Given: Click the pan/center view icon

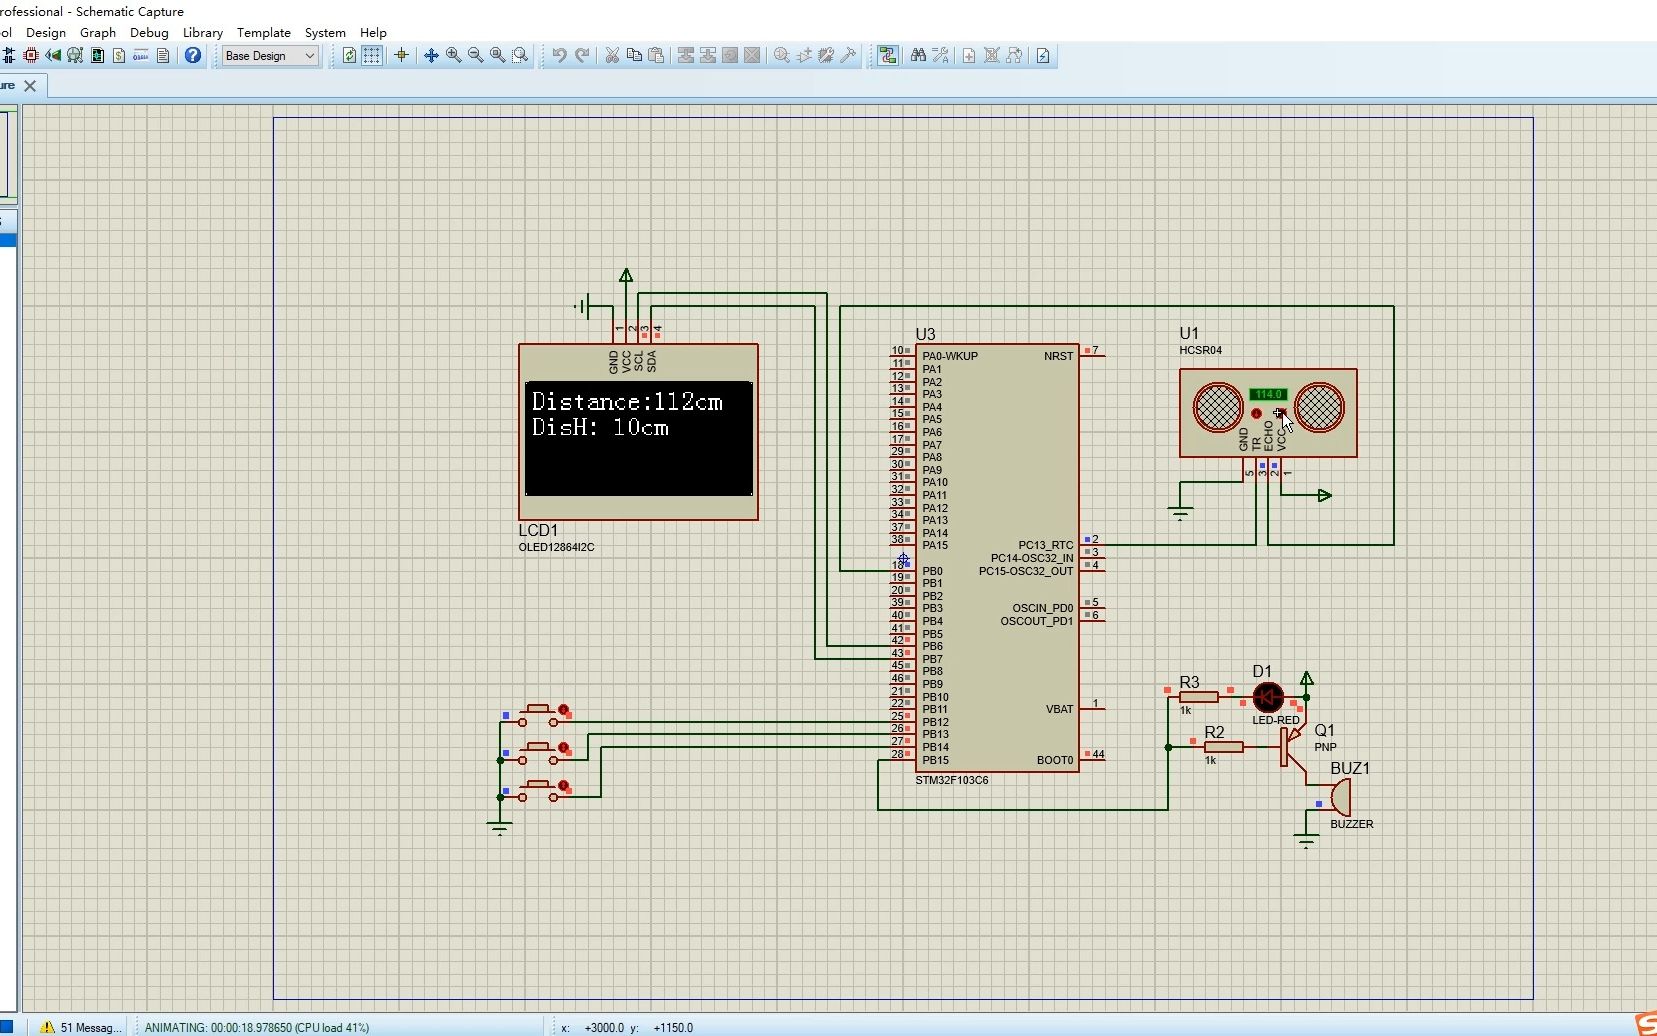Looking at the screenshot, I should (431, 56).
